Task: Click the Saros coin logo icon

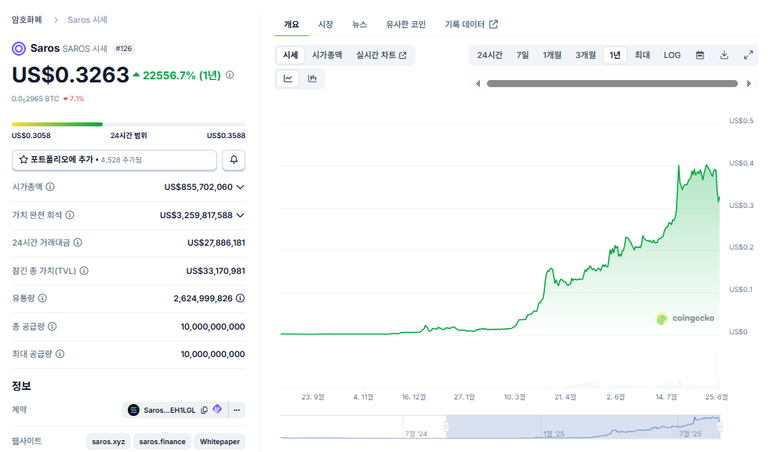Action: tap(19, 48)
